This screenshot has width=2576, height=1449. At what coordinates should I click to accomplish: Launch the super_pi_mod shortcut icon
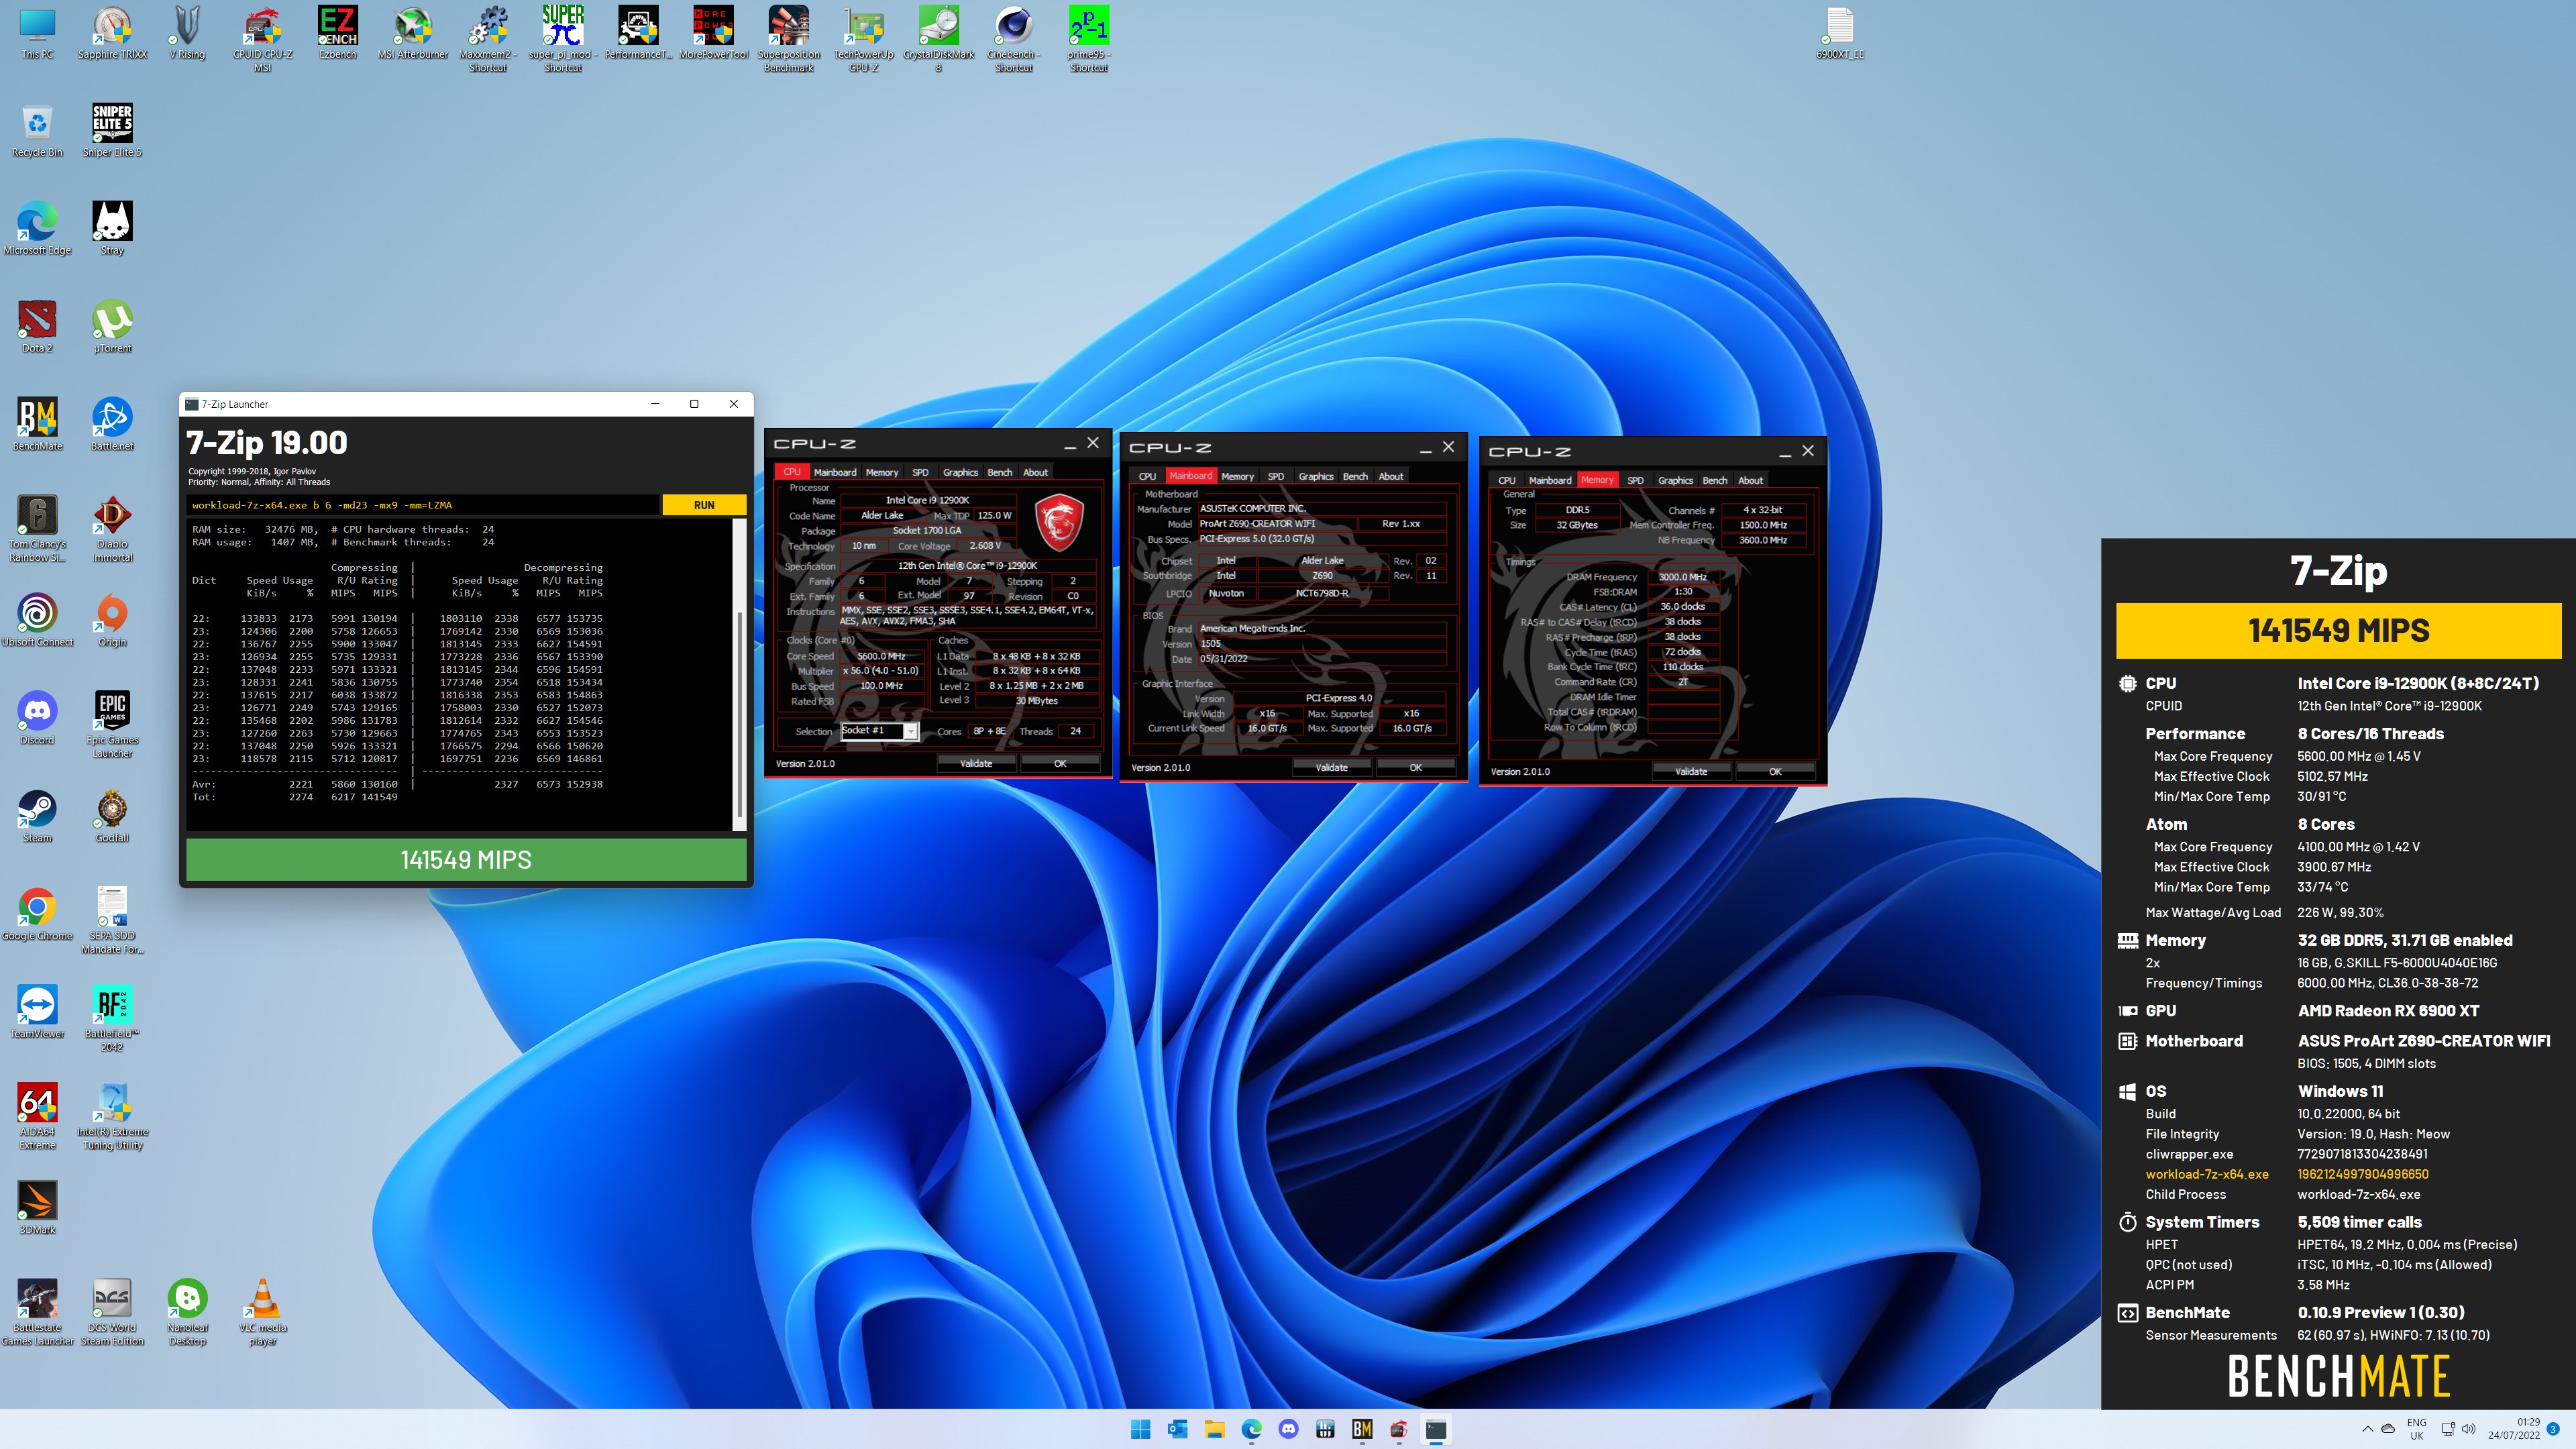(x=563, y=38)
